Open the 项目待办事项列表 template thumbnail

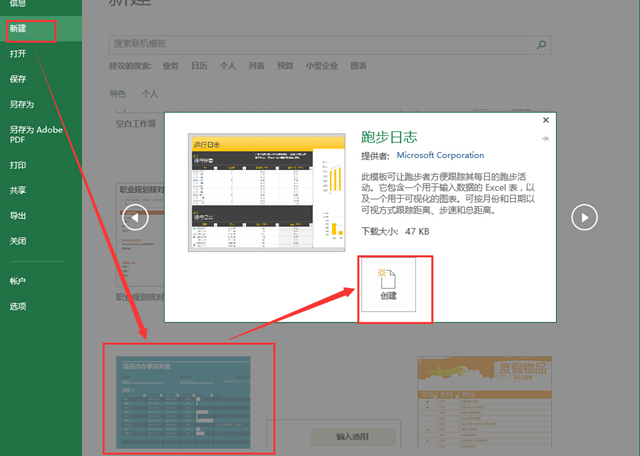tap(183, 403)
